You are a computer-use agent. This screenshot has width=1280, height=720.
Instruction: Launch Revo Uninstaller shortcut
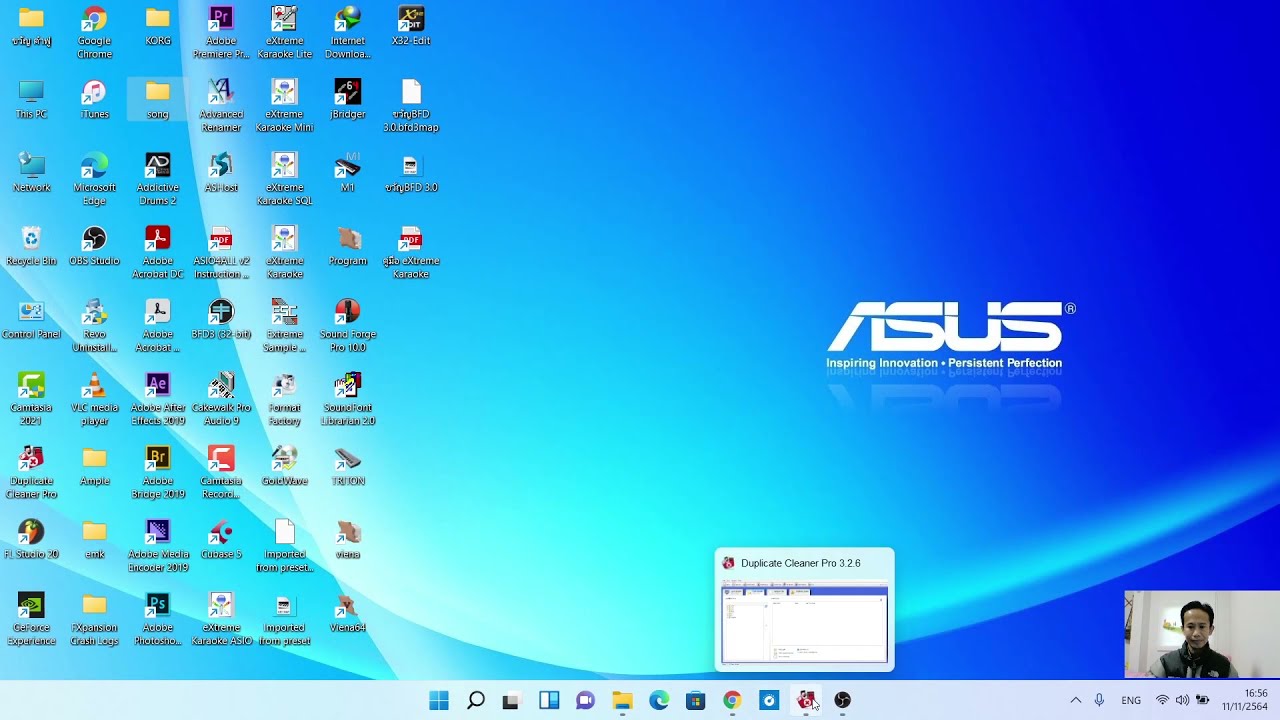click(x=94, y=325)
